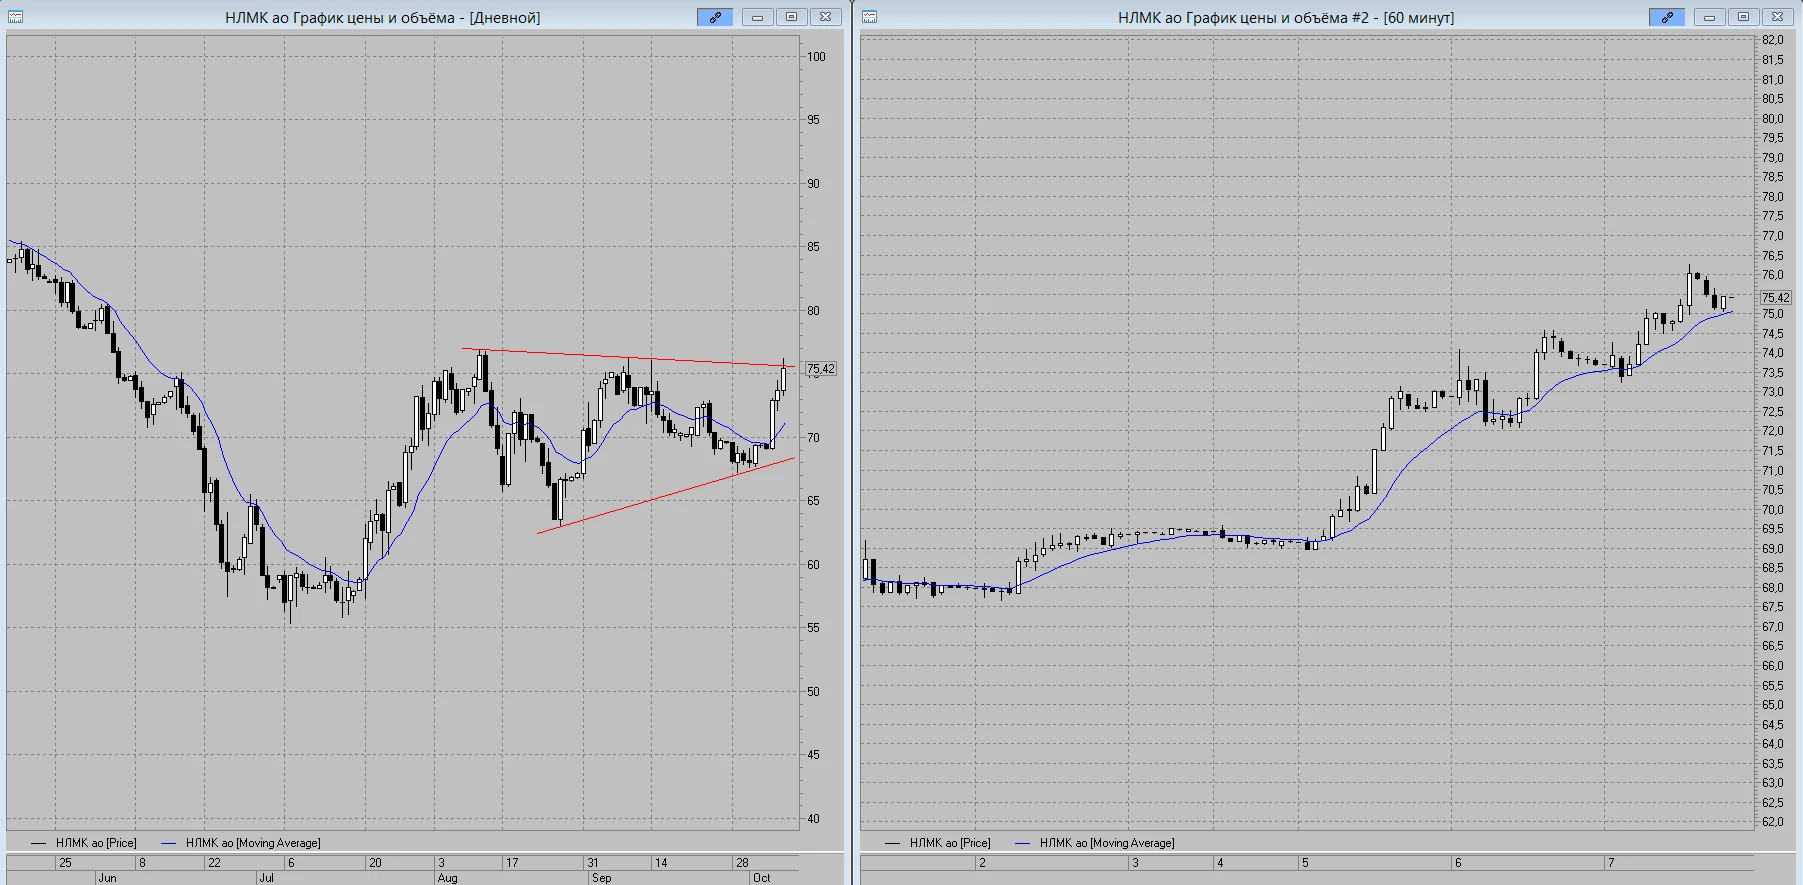Click НЛМК ао [Price] legend in 60-minute chart
Screen dimensions: 1803x885
click(x=938, y=843)
